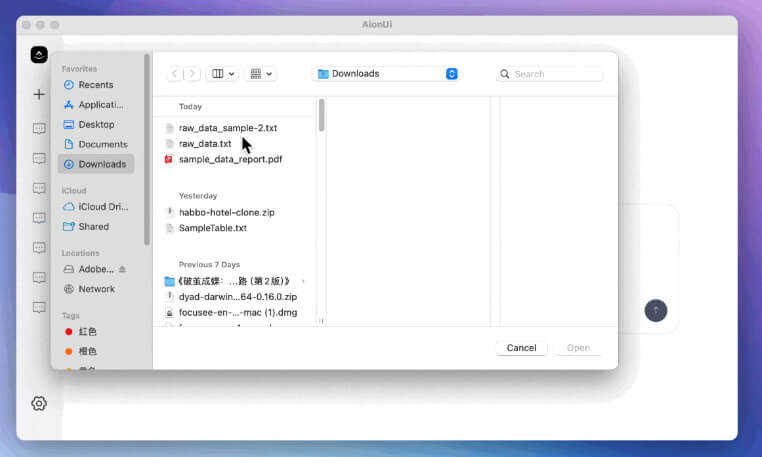Select iCloud Drive in sidebar
The image size is (762, 457).
pyautogui.click(x=103, y=207)
